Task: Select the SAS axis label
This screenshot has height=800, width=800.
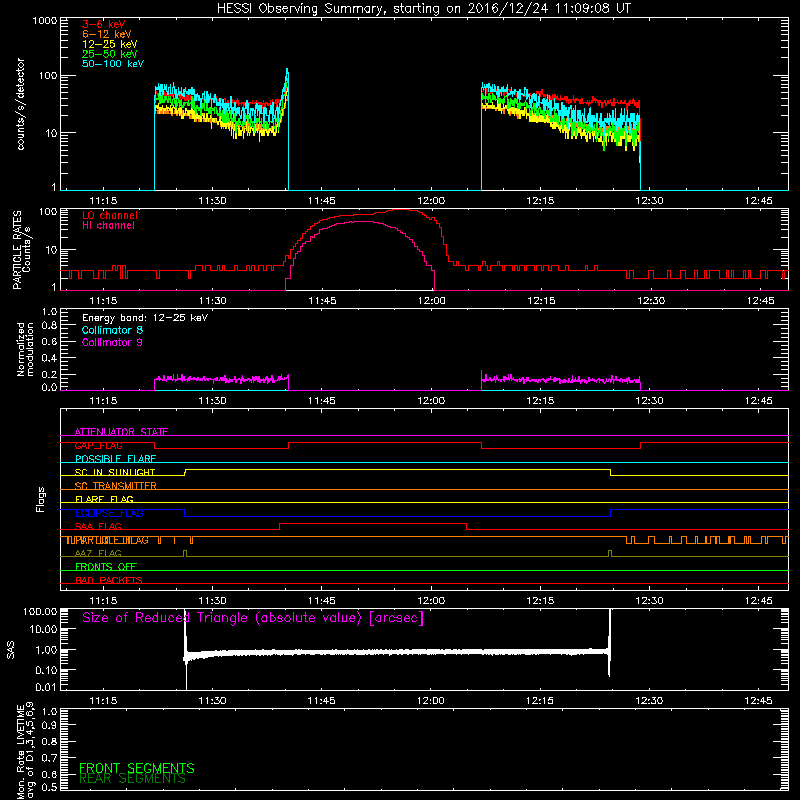Action: pyautogui.click(x=11, y=650)
